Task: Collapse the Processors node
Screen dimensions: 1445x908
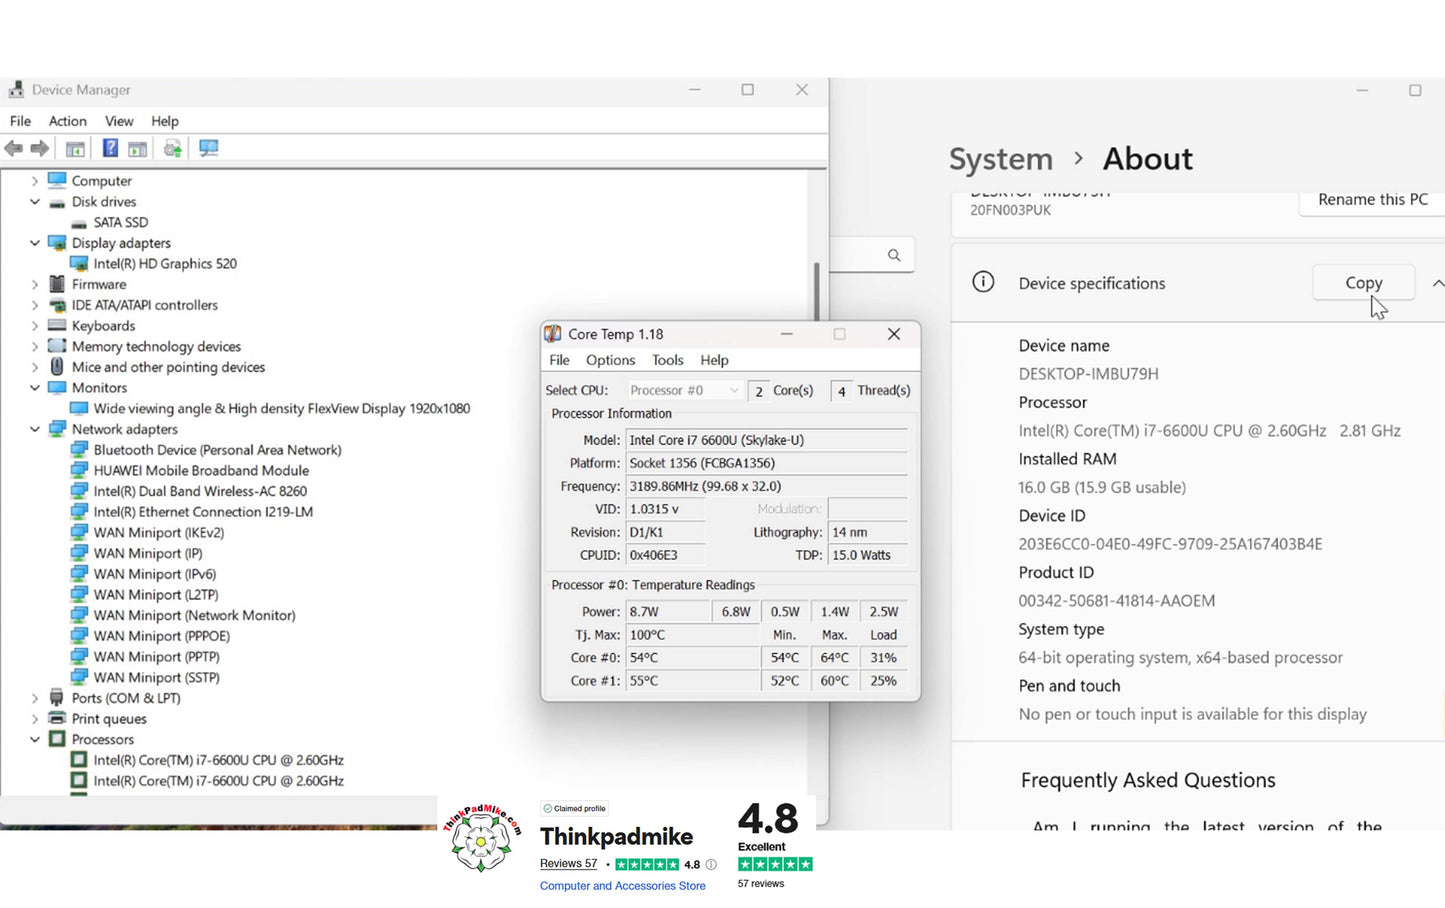Action: (35, 739)
